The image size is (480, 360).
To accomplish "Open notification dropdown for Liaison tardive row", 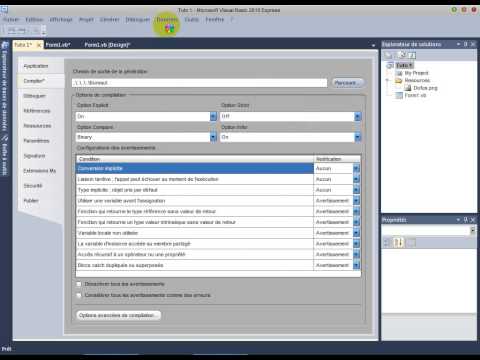I will point(356,179).
